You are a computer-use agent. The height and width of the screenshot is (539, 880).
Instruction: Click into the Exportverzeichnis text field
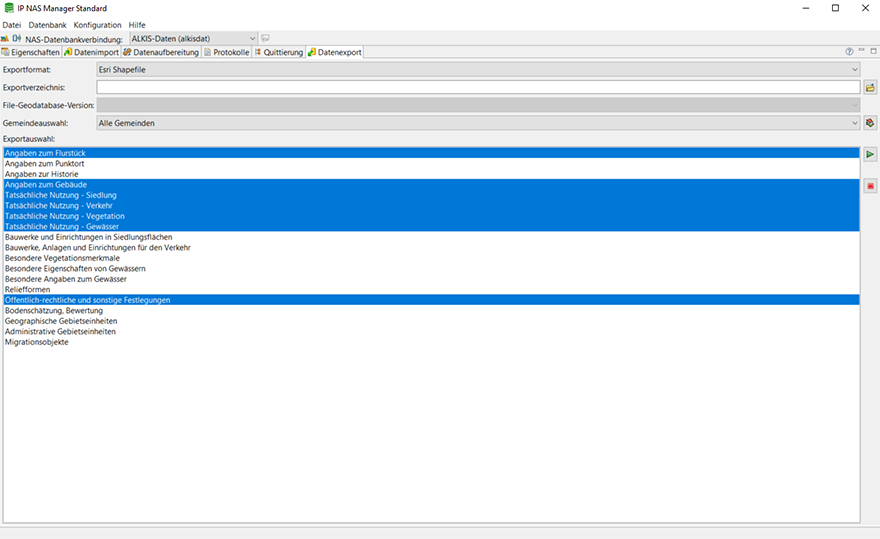click(478, 88)
